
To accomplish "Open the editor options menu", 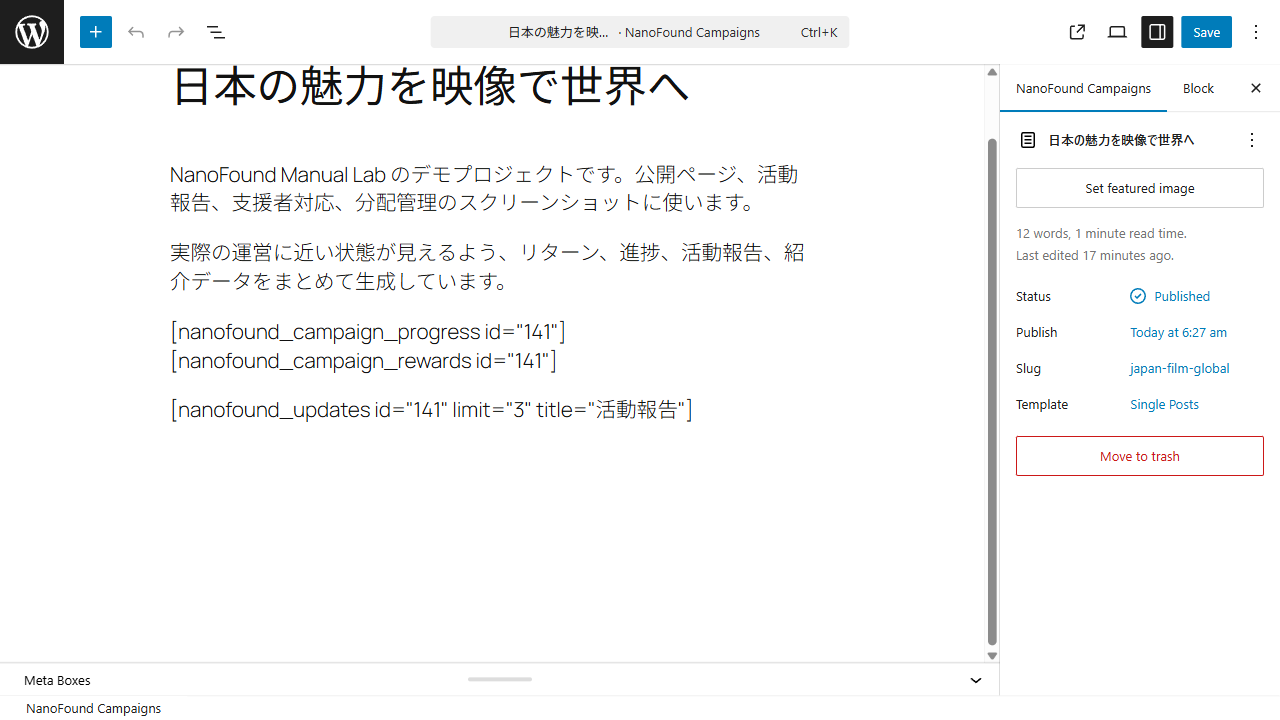I will click(1256, 32).
